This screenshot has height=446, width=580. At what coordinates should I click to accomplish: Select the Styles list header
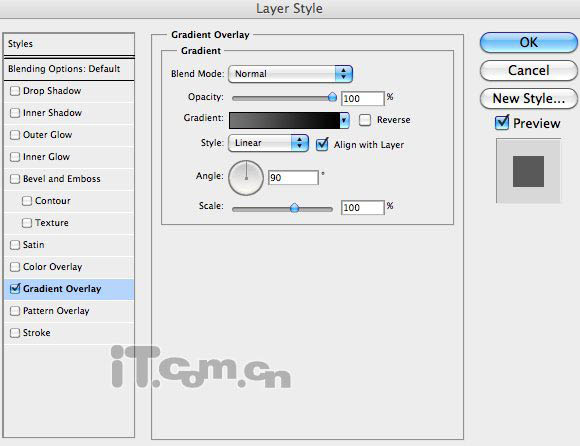[69, 44]
